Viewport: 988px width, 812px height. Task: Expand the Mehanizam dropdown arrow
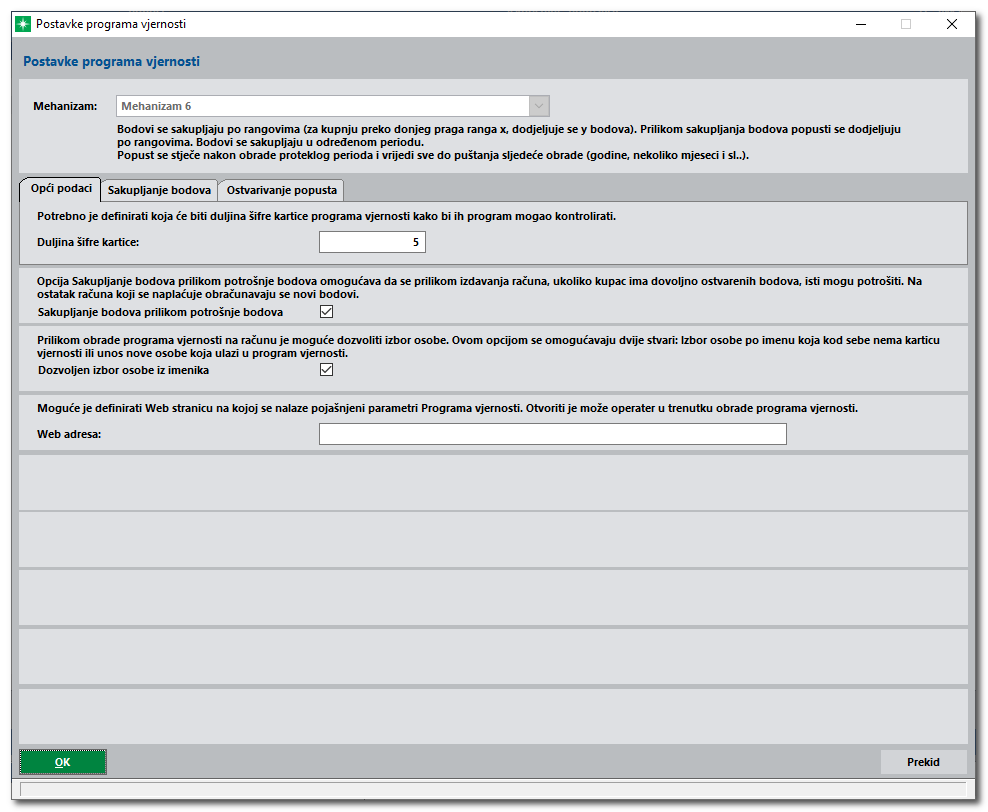click(539, 106)
